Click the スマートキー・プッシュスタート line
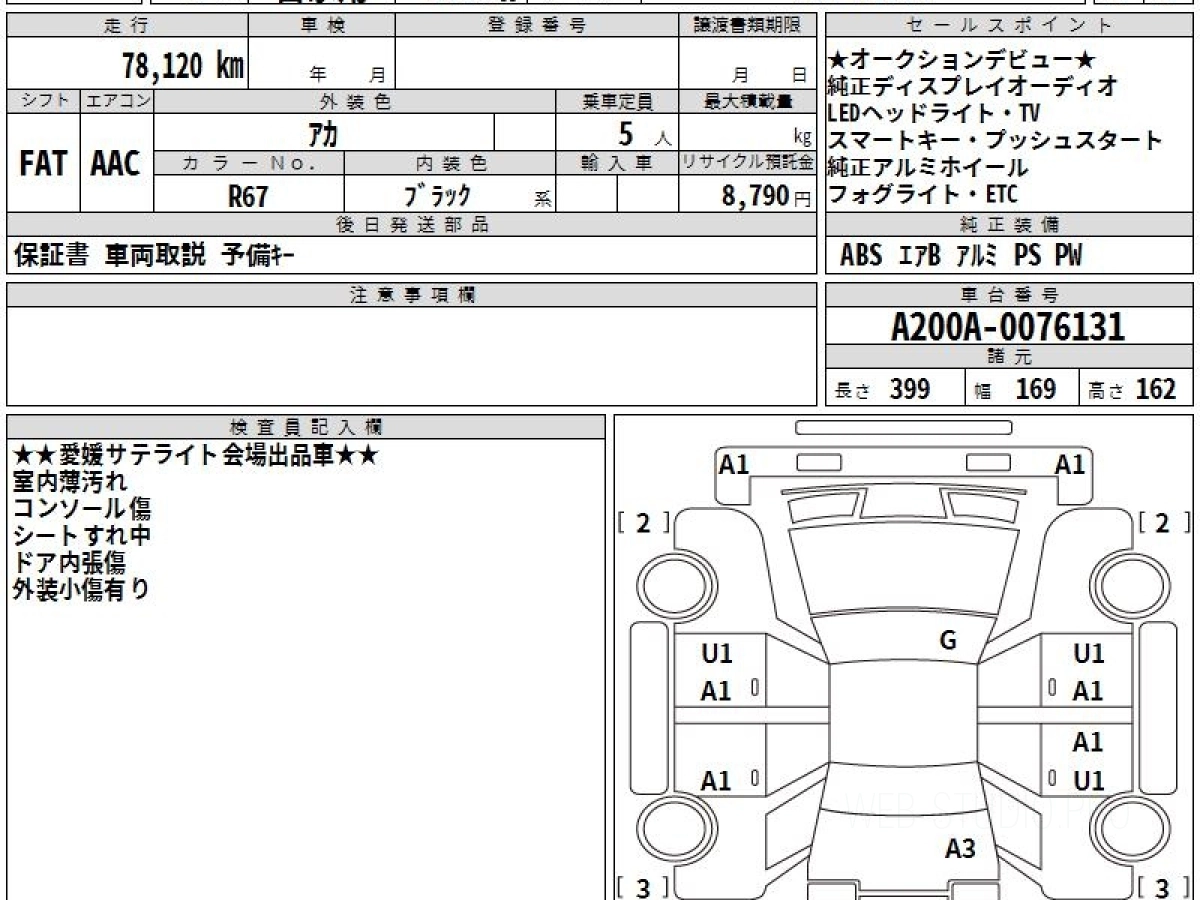 (x=995, y=140)
